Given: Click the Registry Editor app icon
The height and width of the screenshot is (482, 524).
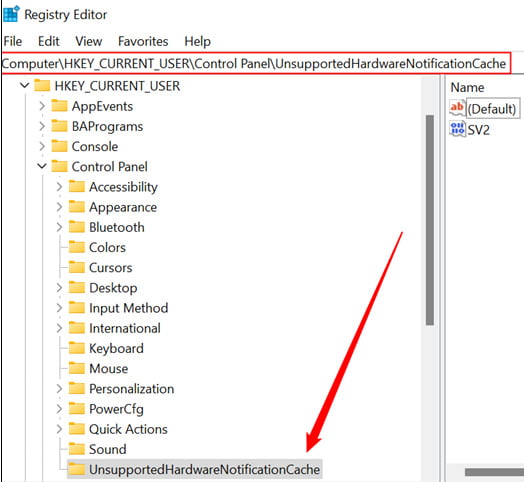Looking at the screenshot, I should (x=11, y=14).
